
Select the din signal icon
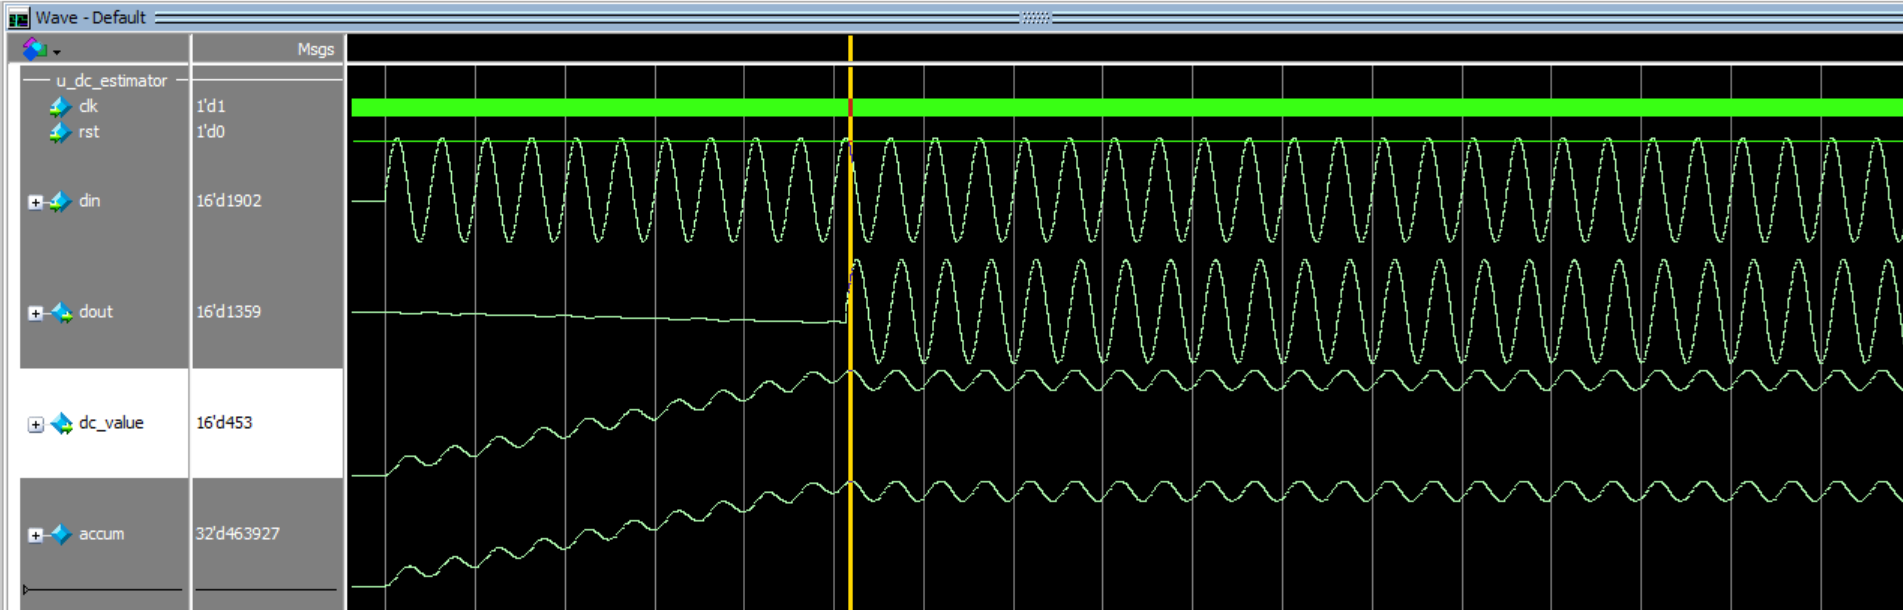[x=60, y=201]
